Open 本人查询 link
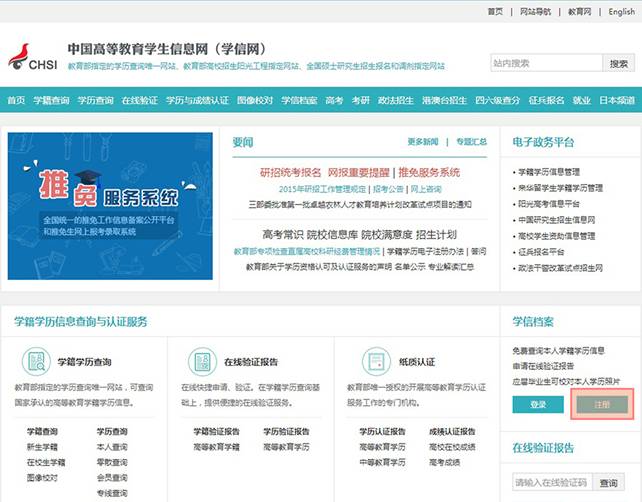642x502 pixels. point(112,447)
